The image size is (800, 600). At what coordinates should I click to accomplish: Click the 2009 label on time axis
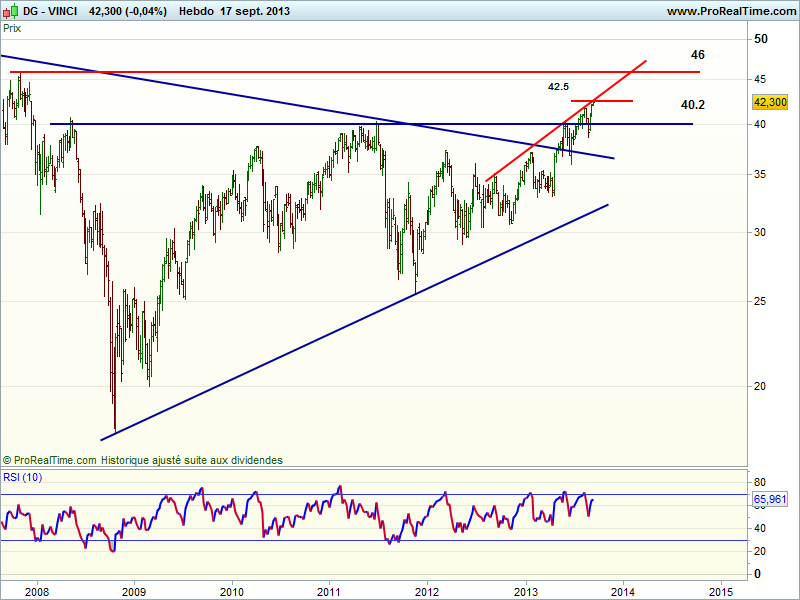(134, 590)
